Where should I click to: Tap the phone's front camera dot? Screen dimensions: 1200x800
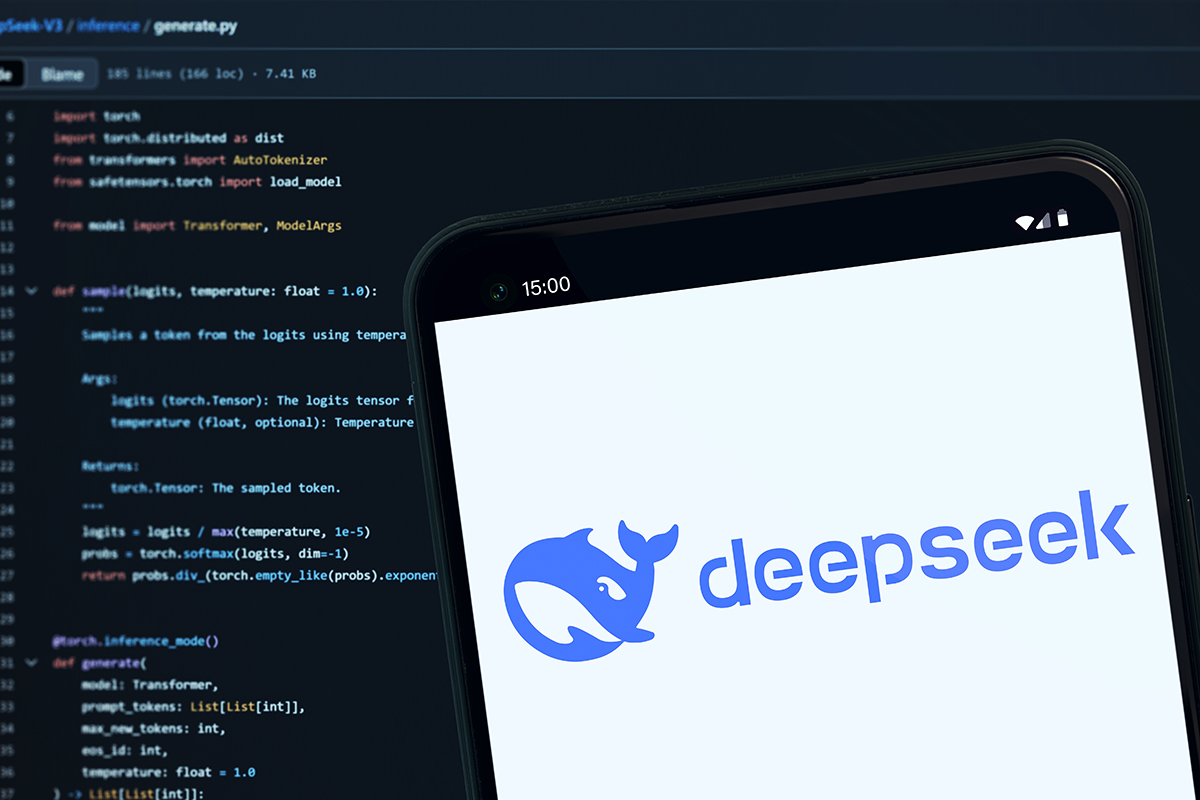click(497, 293)
